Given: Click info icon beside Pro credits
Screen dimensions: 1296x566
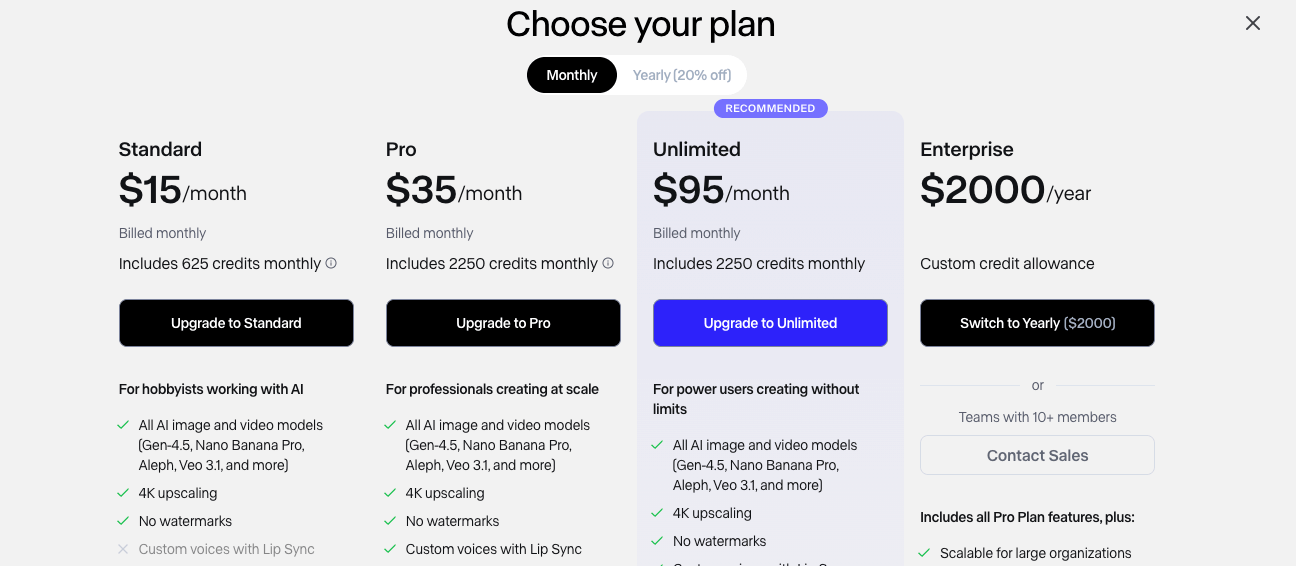Looking at the screenshot, I should 608,264.
